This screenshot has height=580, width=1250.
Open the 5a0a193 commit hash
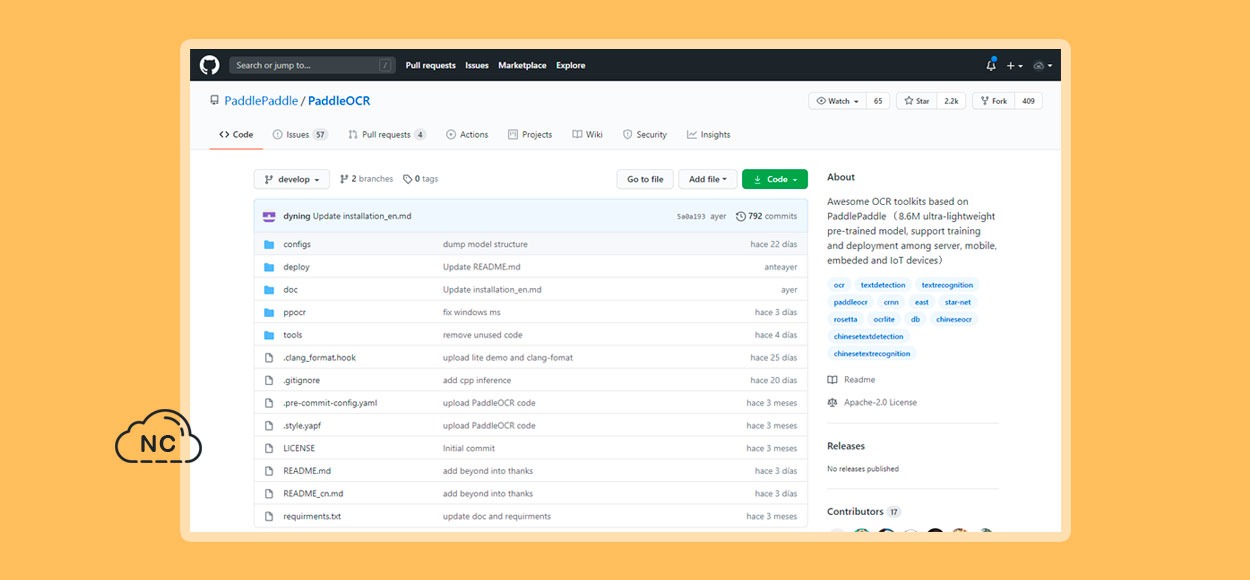pyautogui.click(x=691, y=216)
